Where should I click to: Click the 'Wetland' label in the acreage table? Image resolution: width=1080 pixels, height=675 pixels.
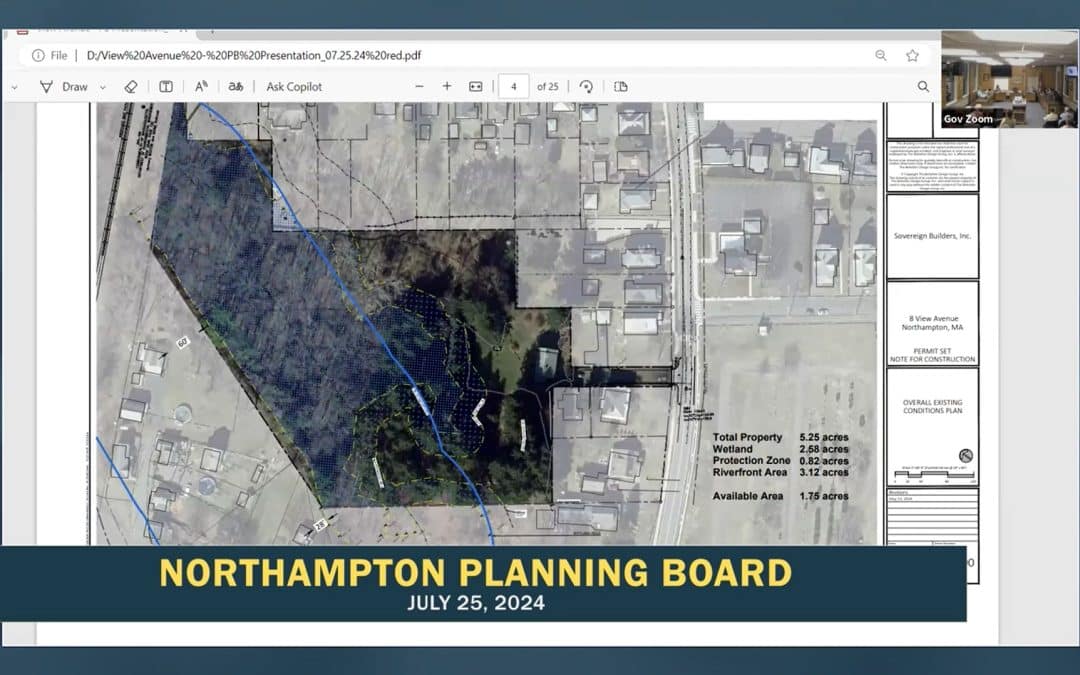click(733, 449)
